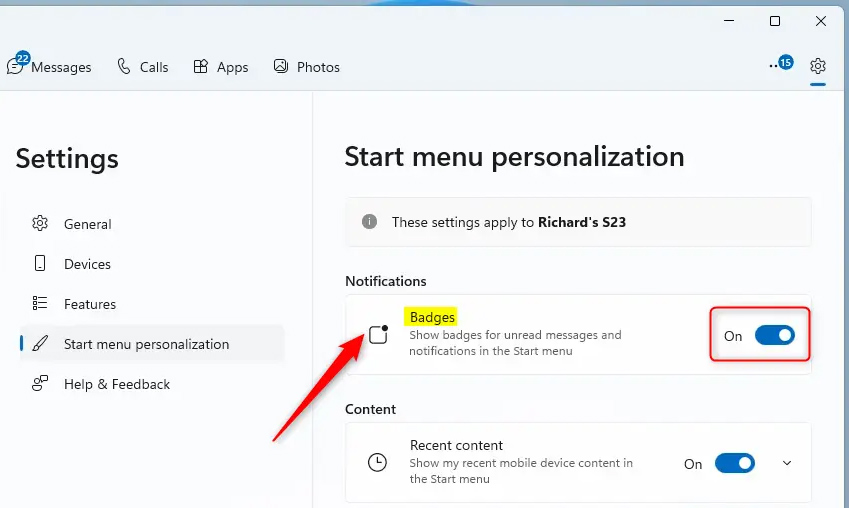Viewport: 849px width, 508px height.
Task: Open the settings gear icon
Action: coord(818,66)
